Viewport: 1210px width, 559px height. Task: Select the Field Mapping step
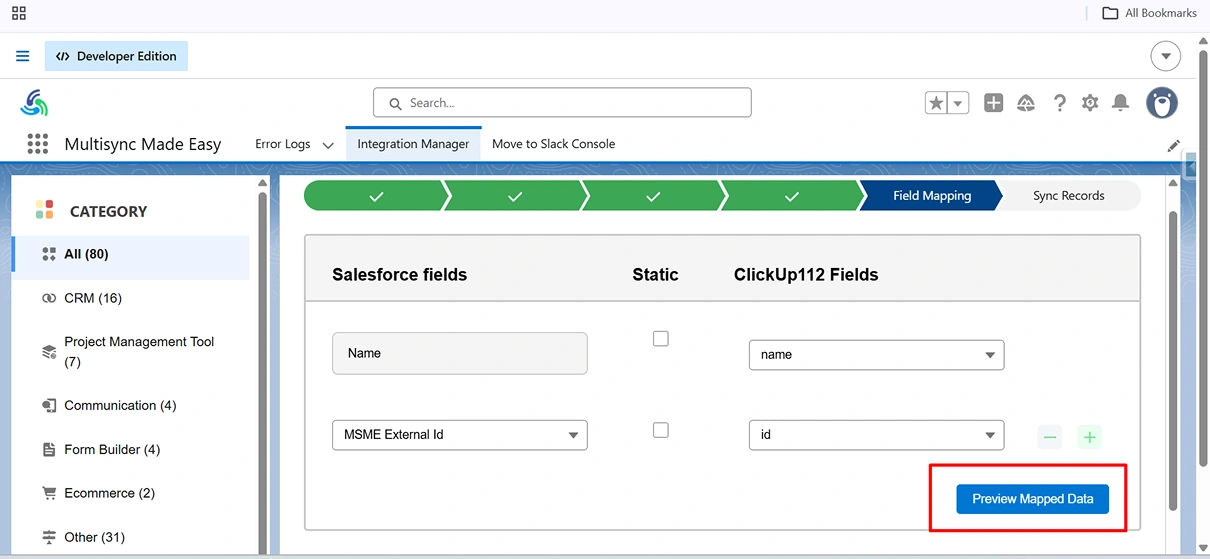click(x=931, y=196)
